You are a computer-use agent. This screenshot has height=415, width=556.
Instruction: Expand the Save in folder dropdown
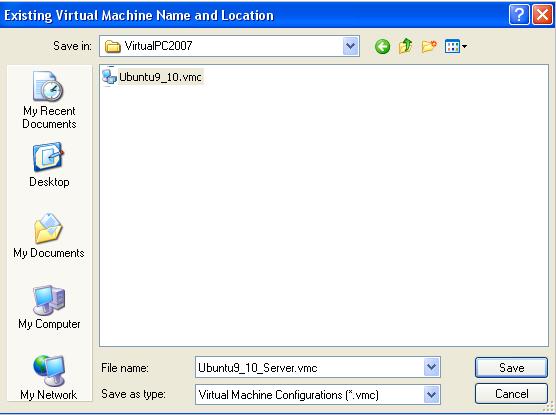point(350,46)
